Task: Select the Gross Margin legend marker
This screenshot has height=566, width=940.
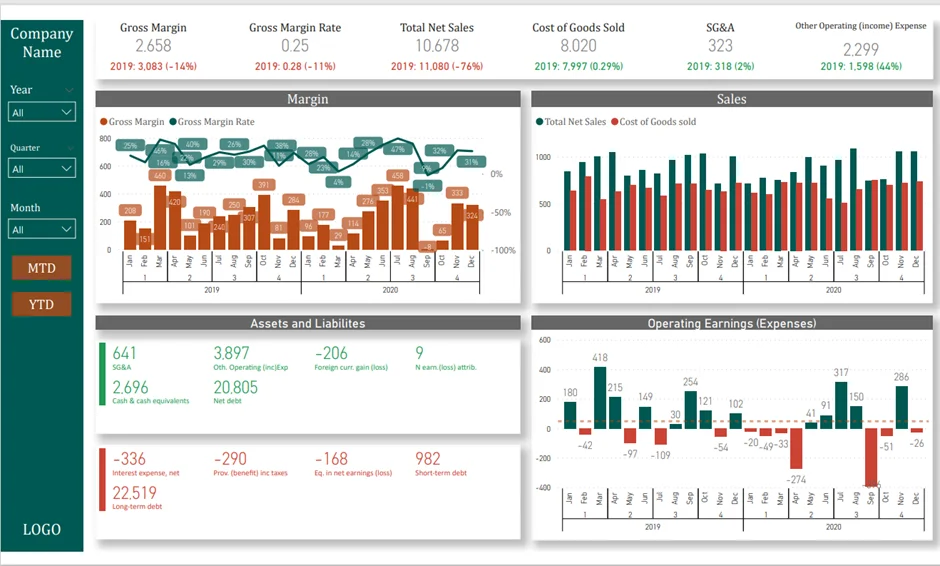Action: point(104,122)
